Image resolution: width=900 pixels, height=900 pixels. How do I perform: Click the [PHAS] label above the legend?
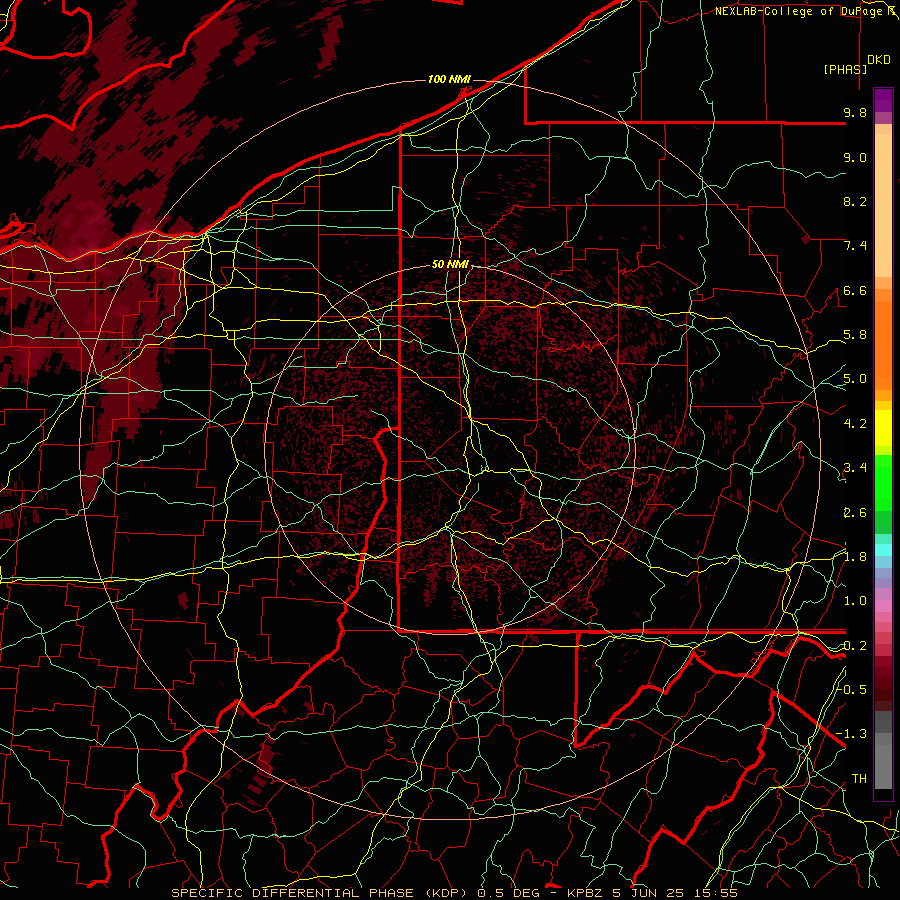[x=845, y=70]
